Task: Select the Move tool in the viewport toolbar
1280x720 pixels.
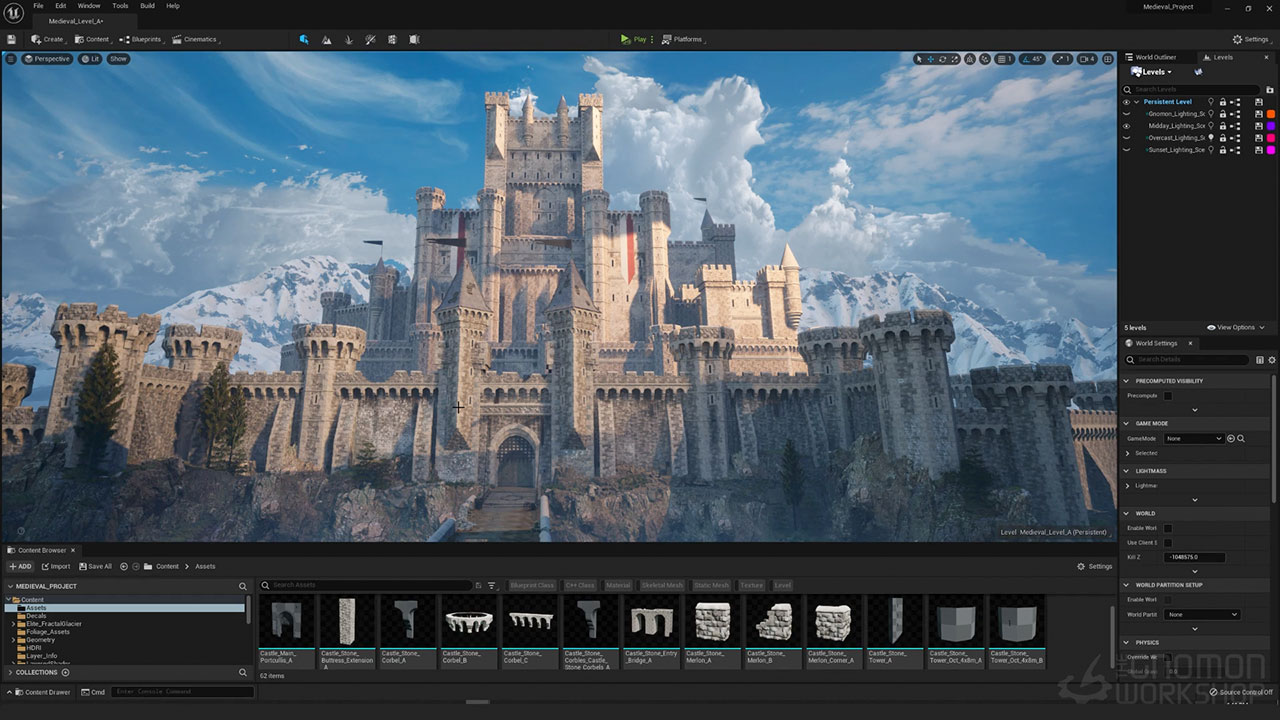Action: pyautogui.click(x=930, y=59)
